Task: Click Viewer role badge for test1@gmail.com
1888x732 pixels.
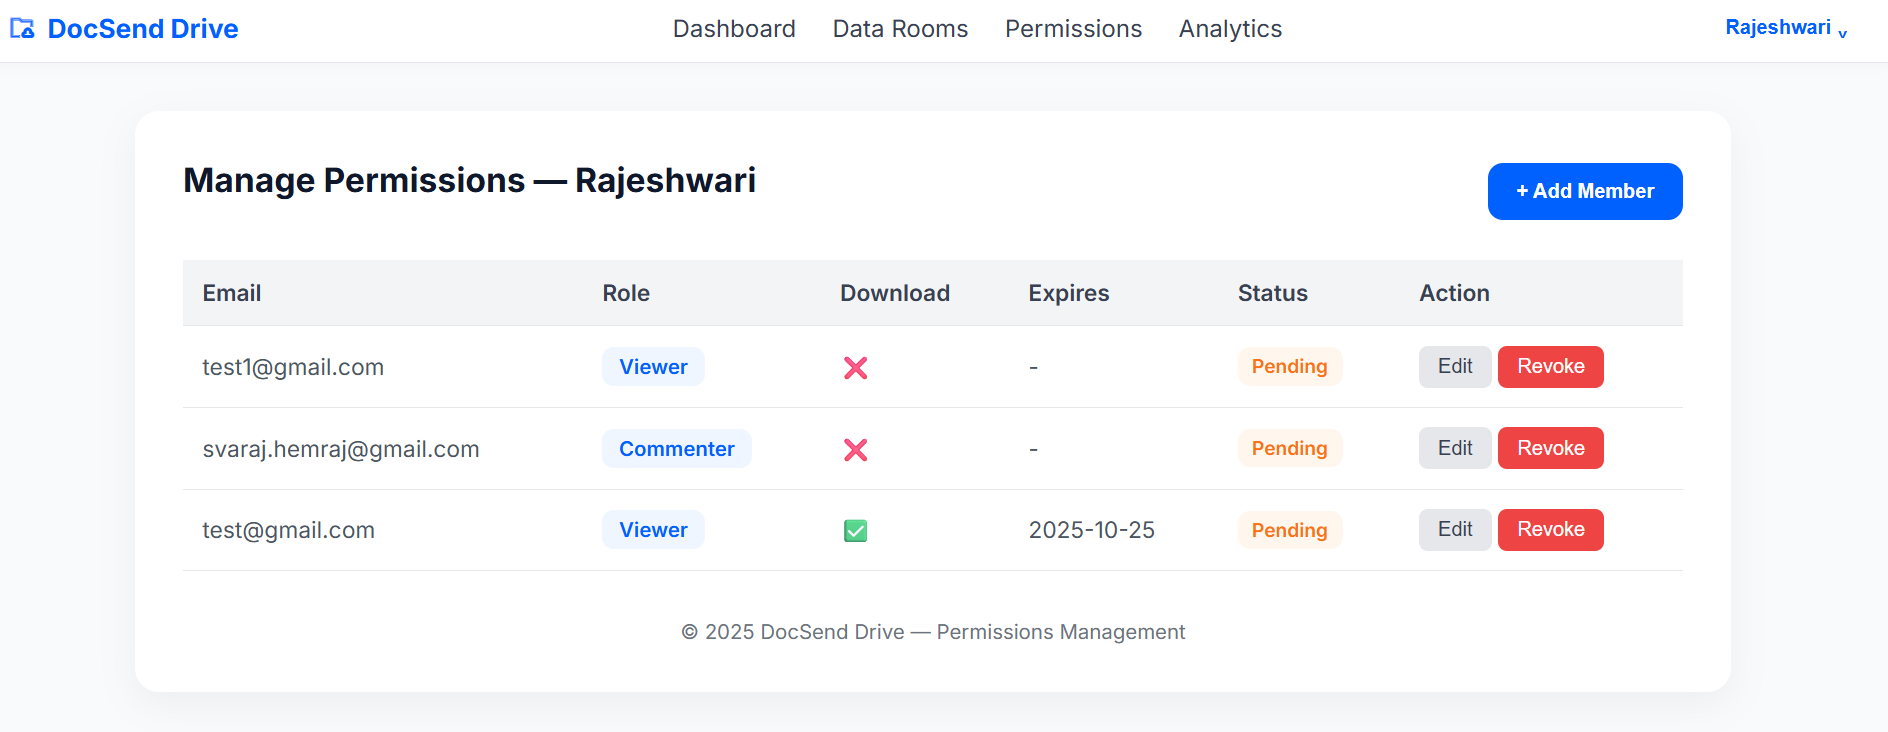Action: click(x=653, y=367)
